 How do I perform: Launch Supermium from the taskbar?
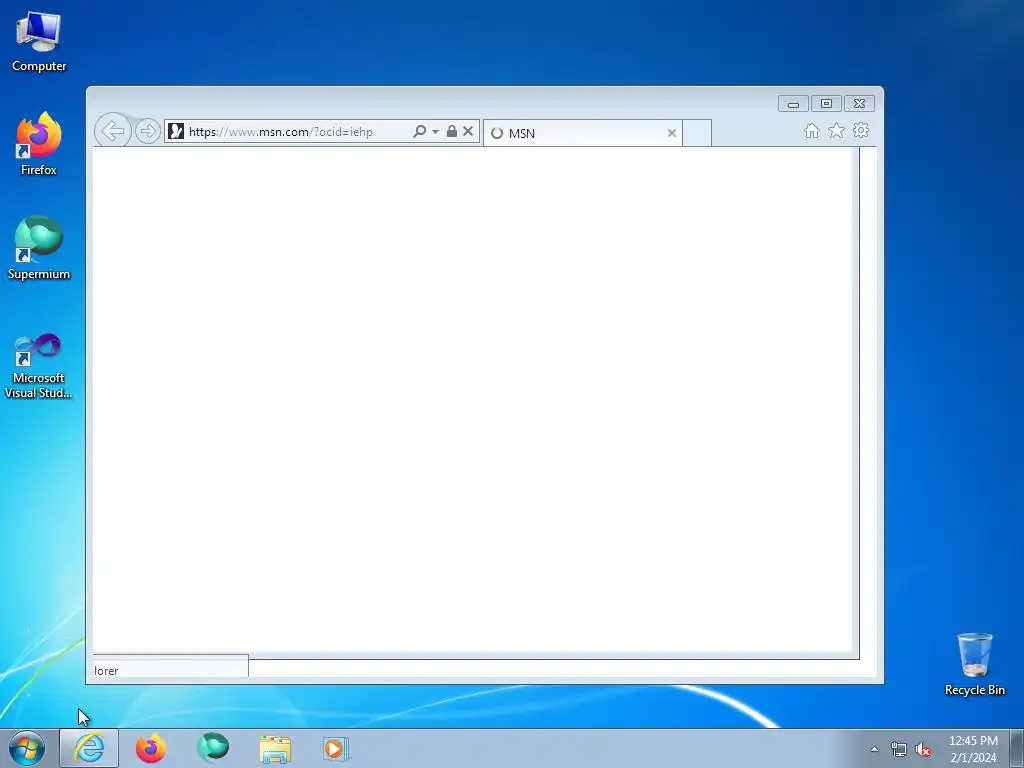click(x=213, y=748)
